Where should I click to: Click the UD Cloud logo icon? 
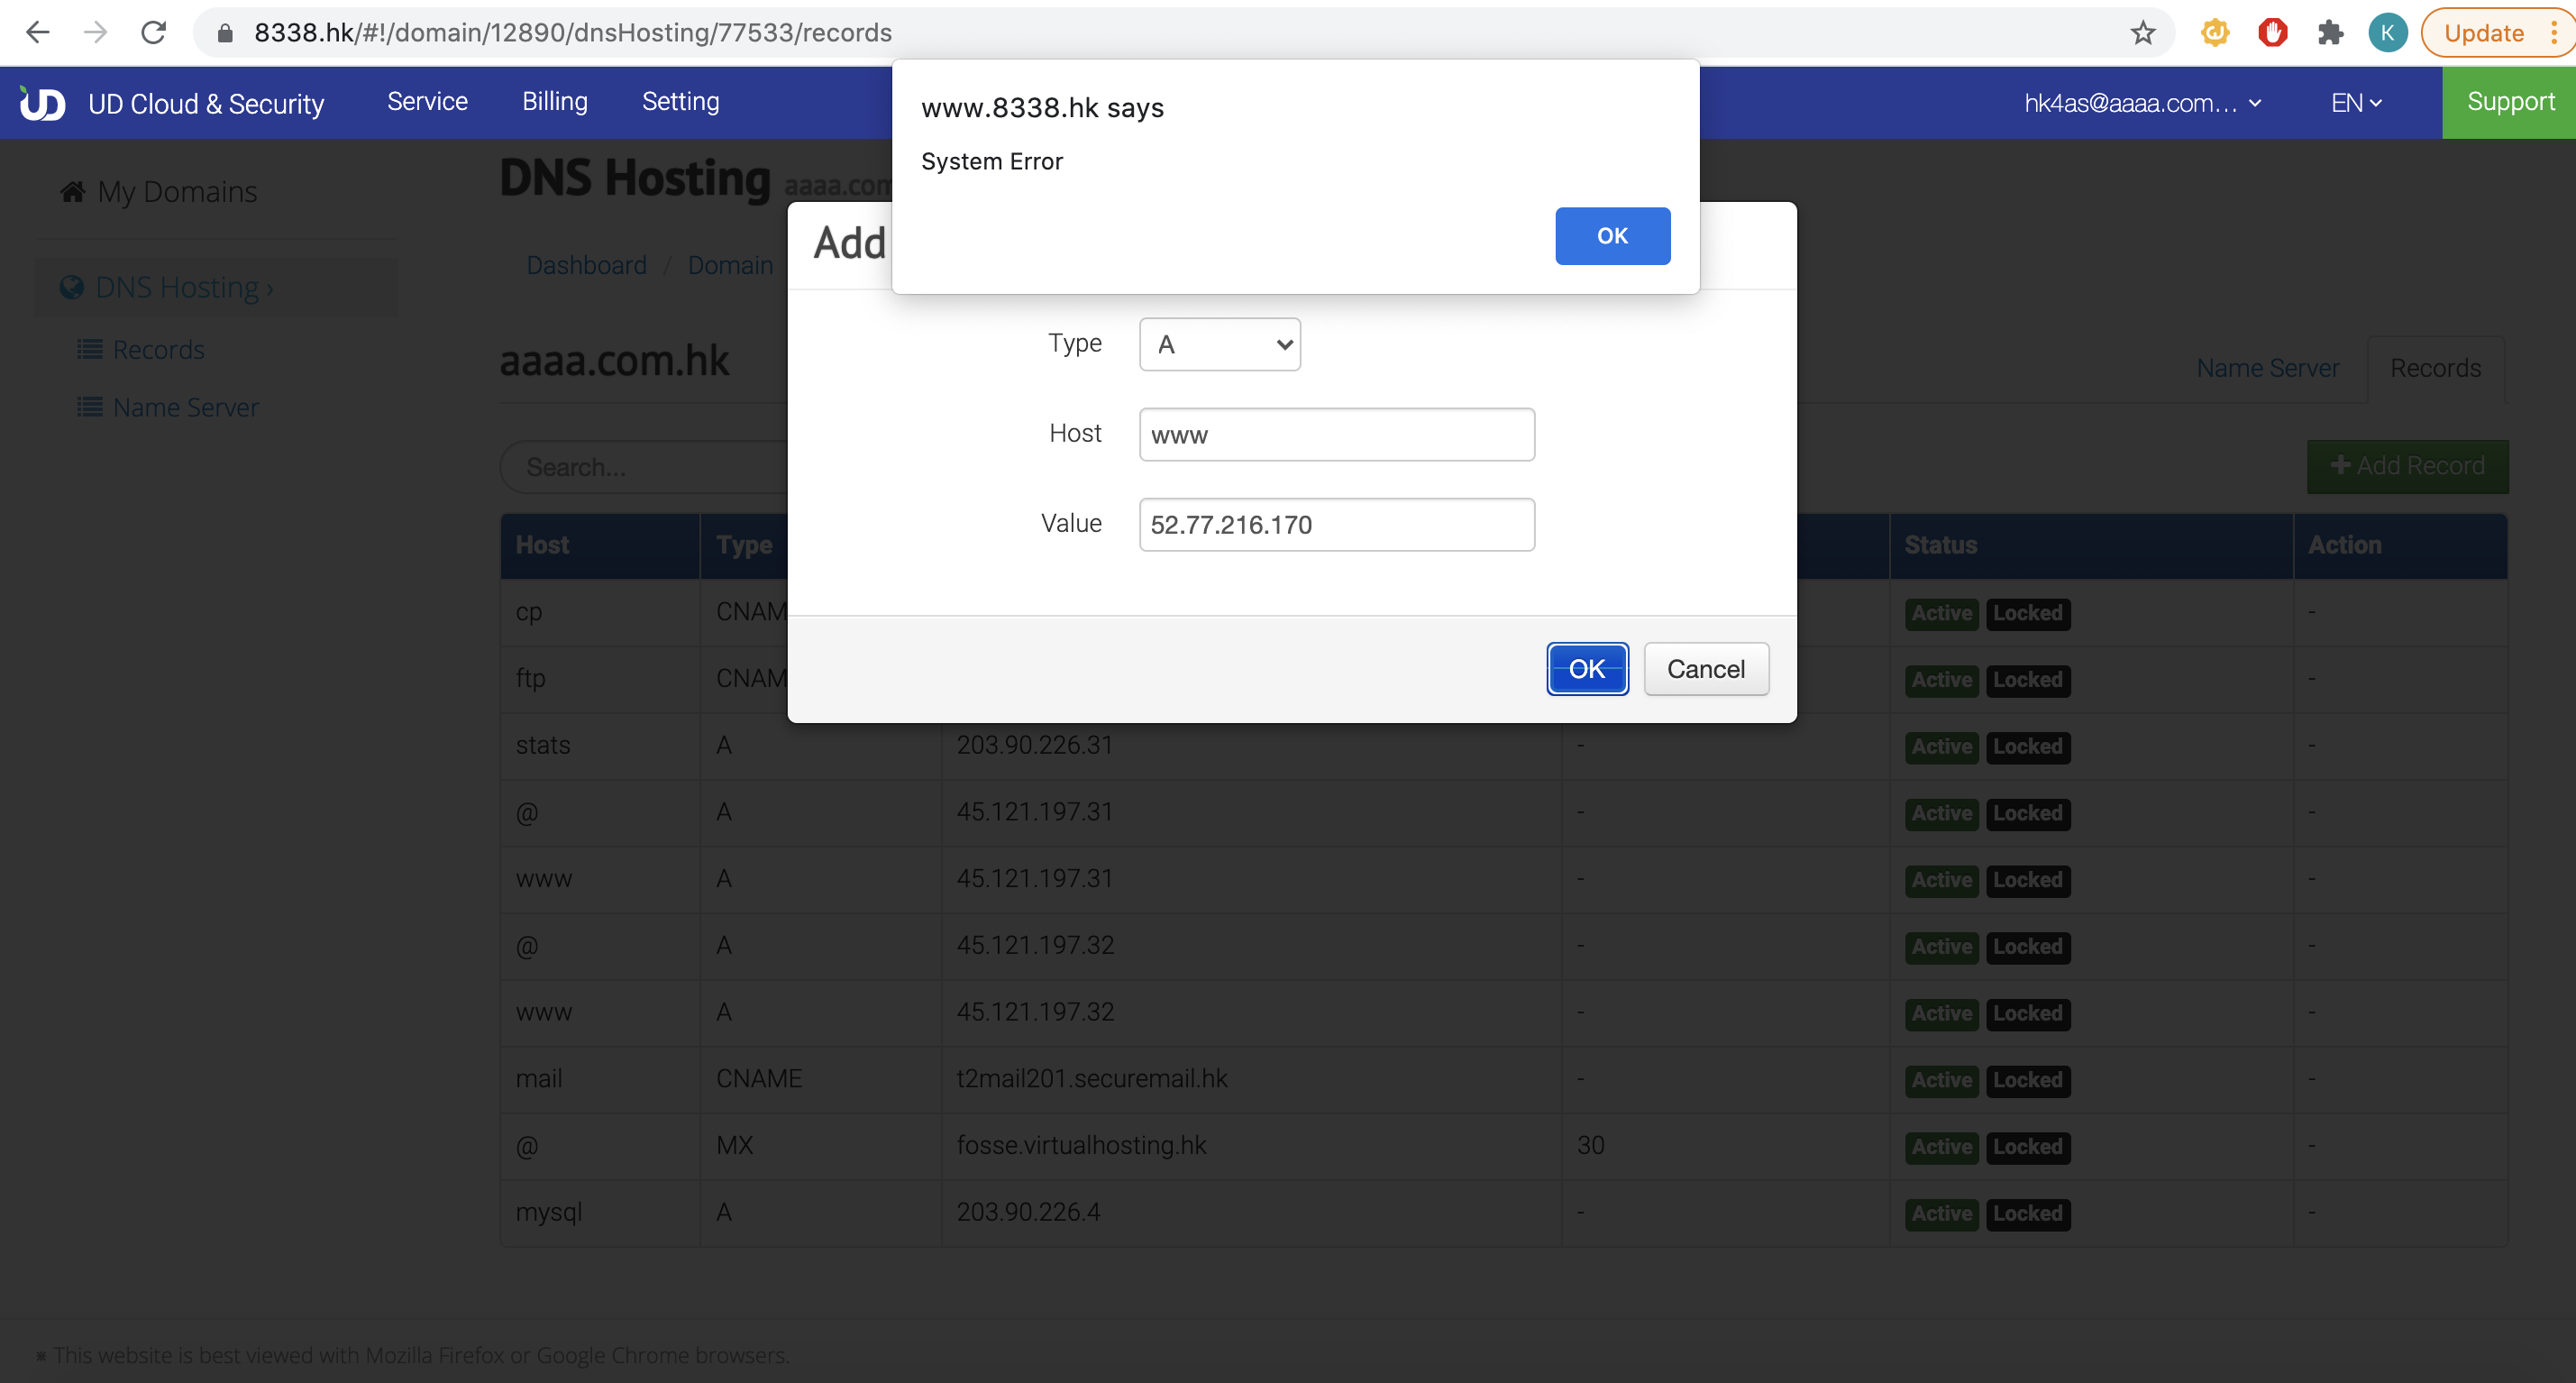tap(42, 103)
